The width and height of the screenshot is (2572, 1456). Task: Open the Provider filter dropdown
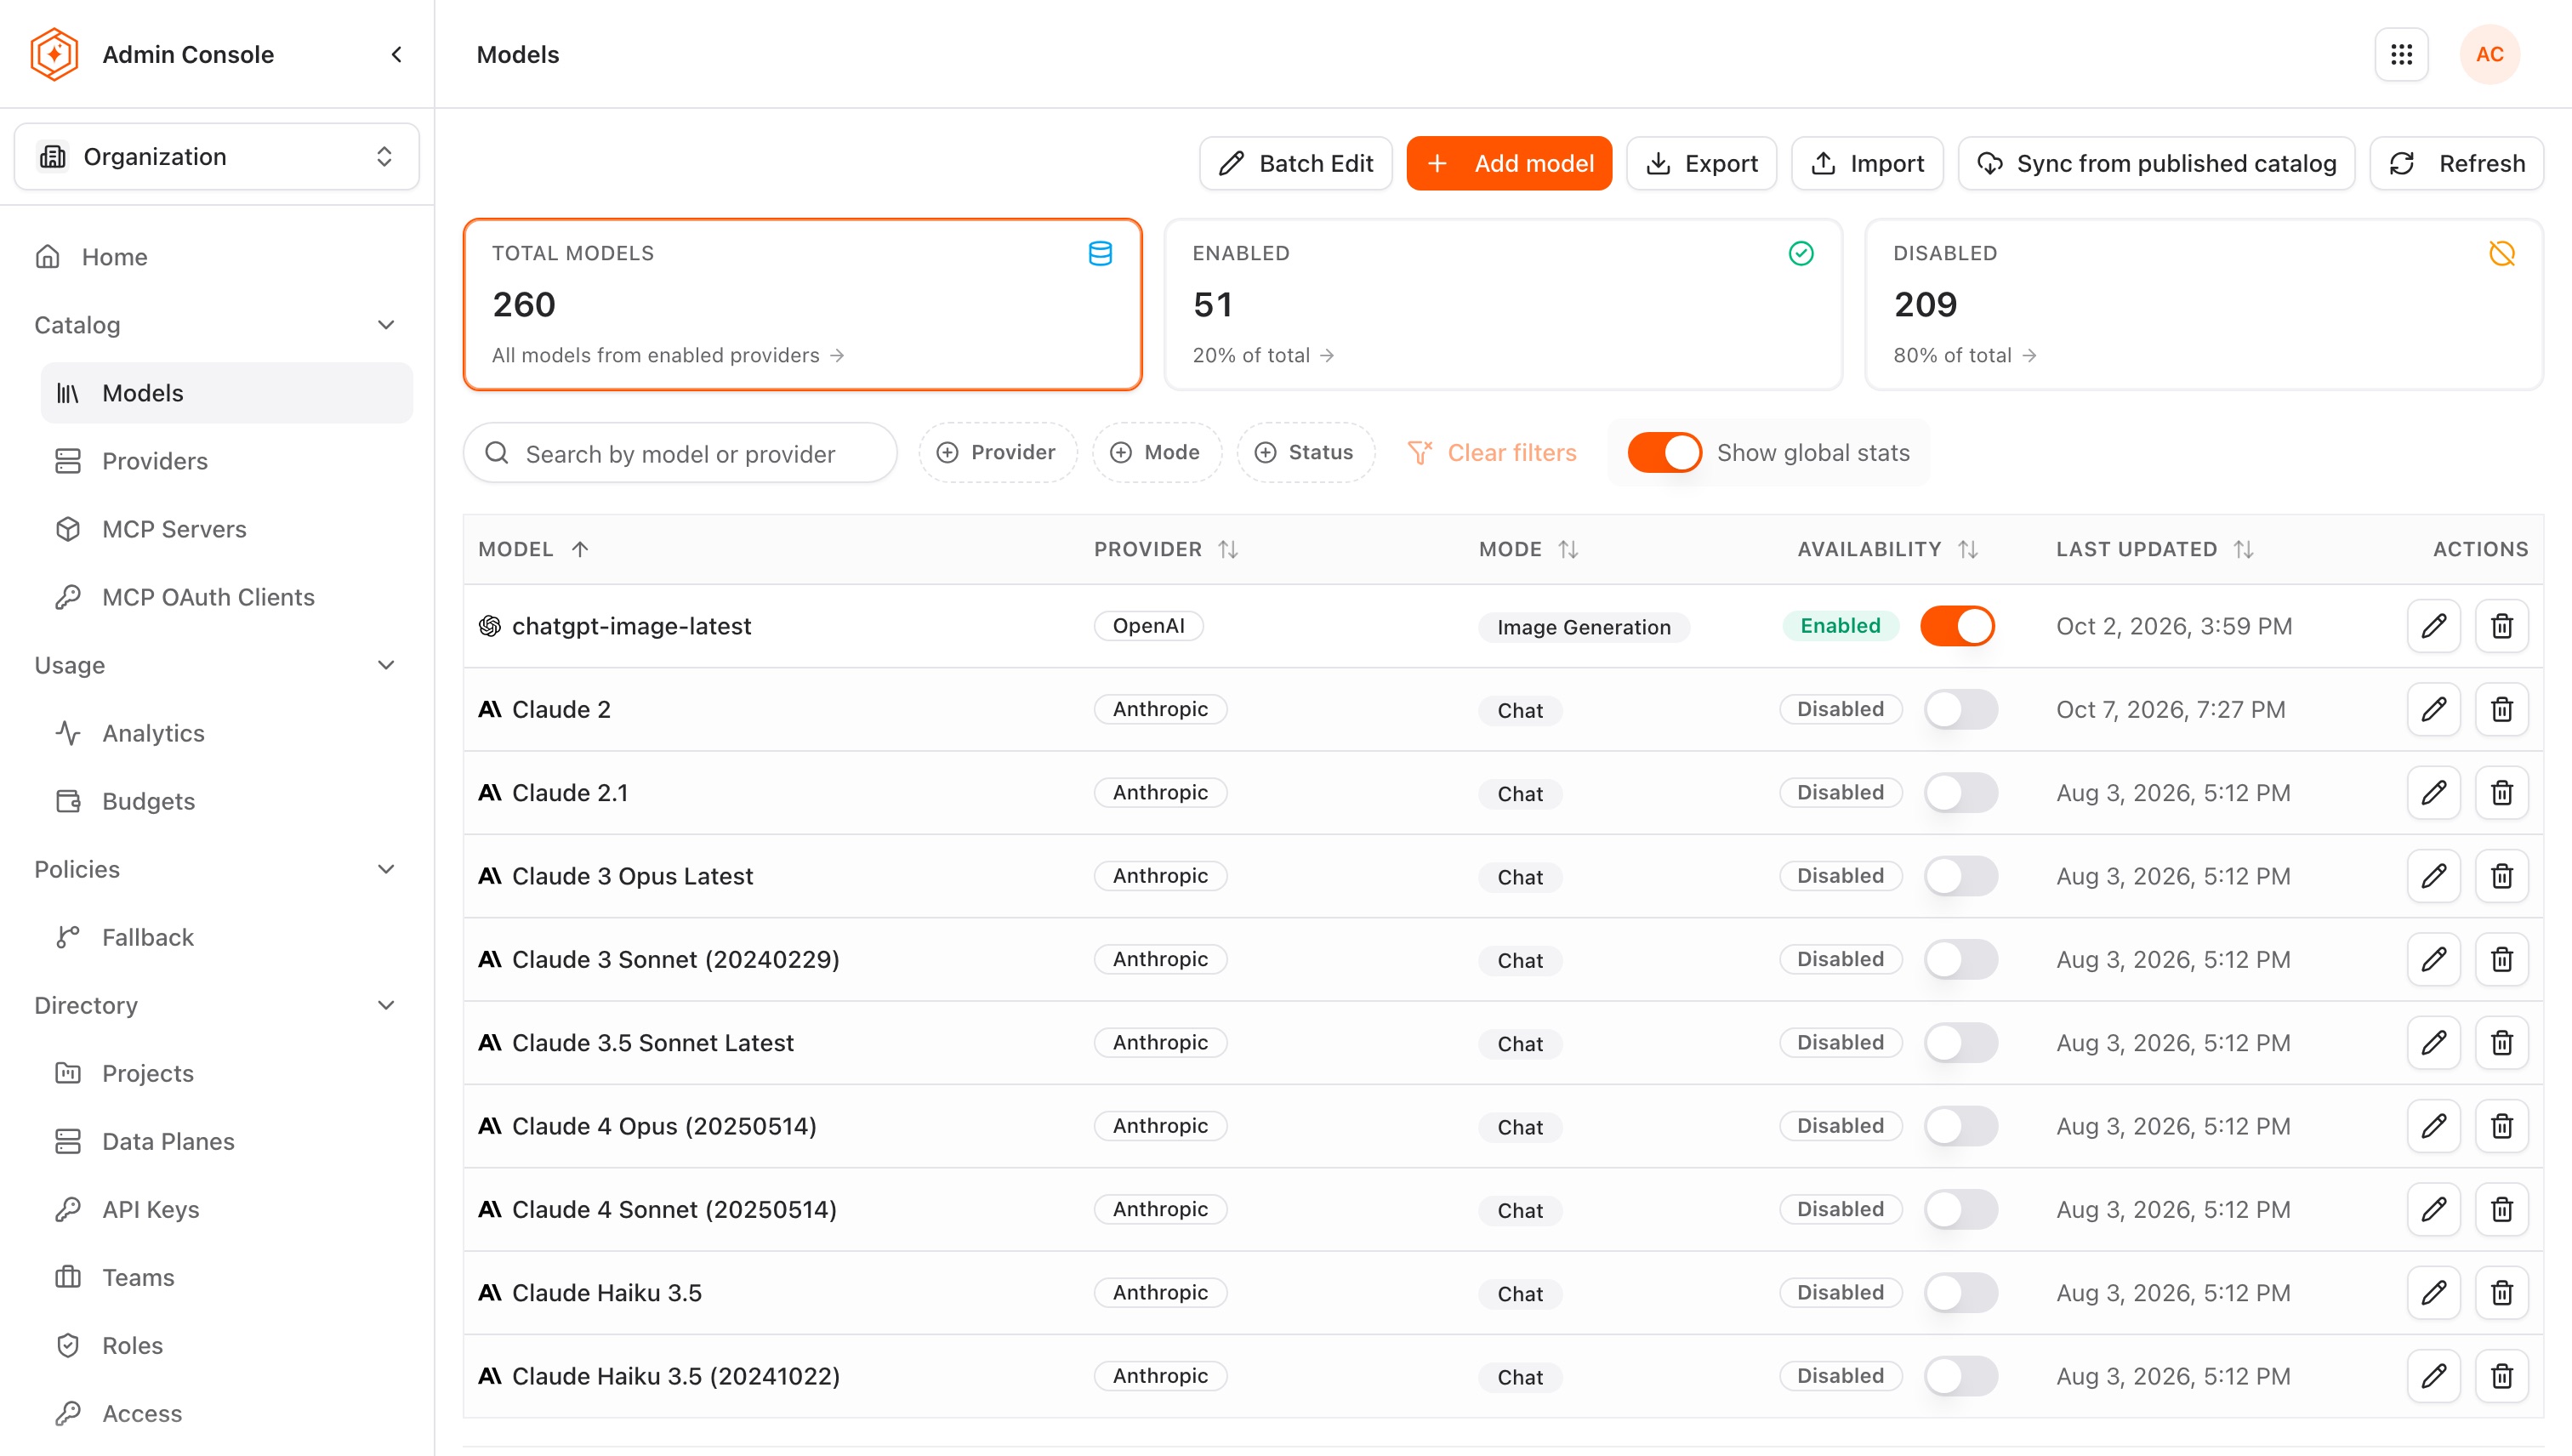coord(997,453)
